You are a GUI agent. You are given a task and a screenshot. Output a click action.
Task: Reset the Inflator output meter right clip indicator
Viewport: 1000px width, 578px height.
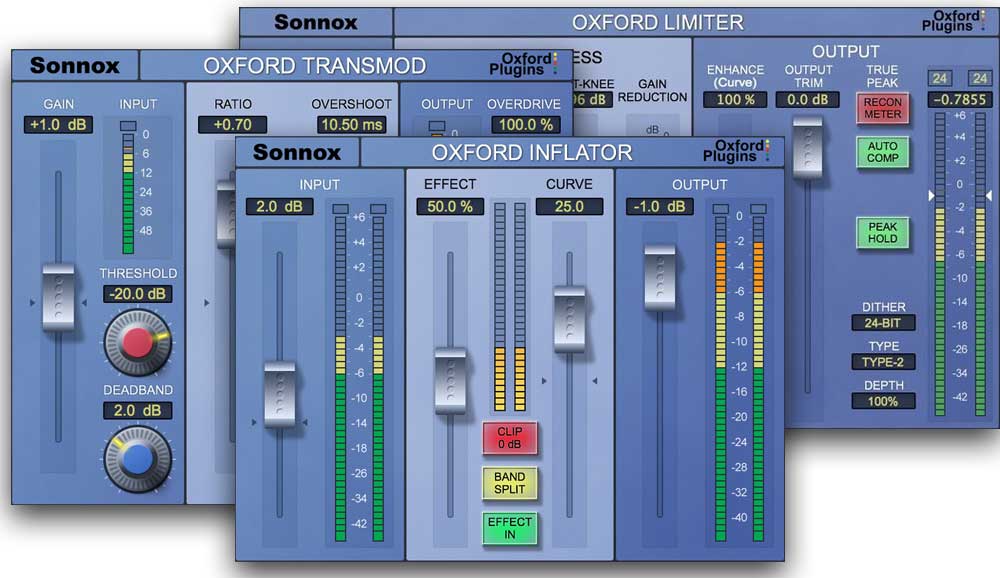pos(758,209)
